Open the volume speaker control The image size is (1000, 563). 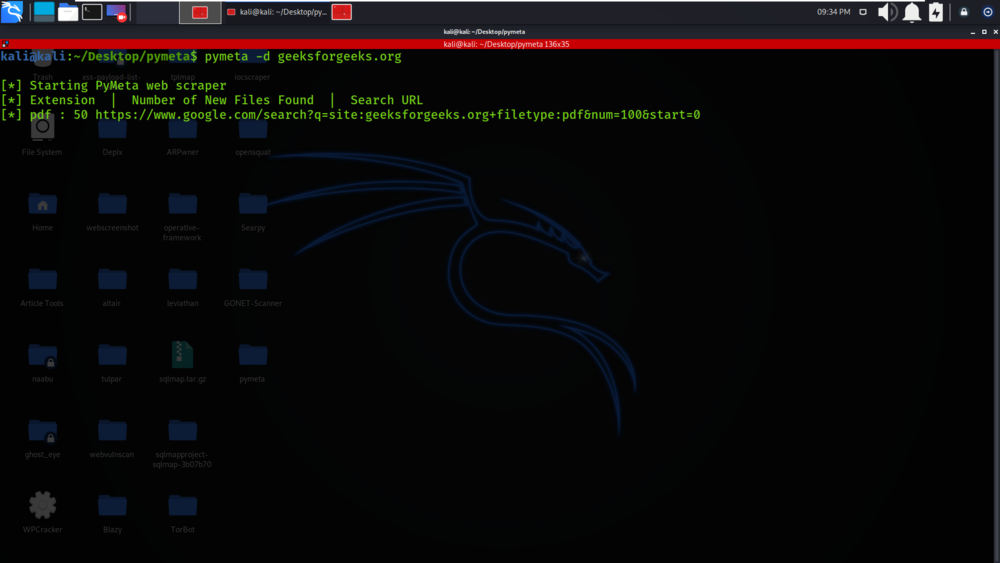coord(887,12)
